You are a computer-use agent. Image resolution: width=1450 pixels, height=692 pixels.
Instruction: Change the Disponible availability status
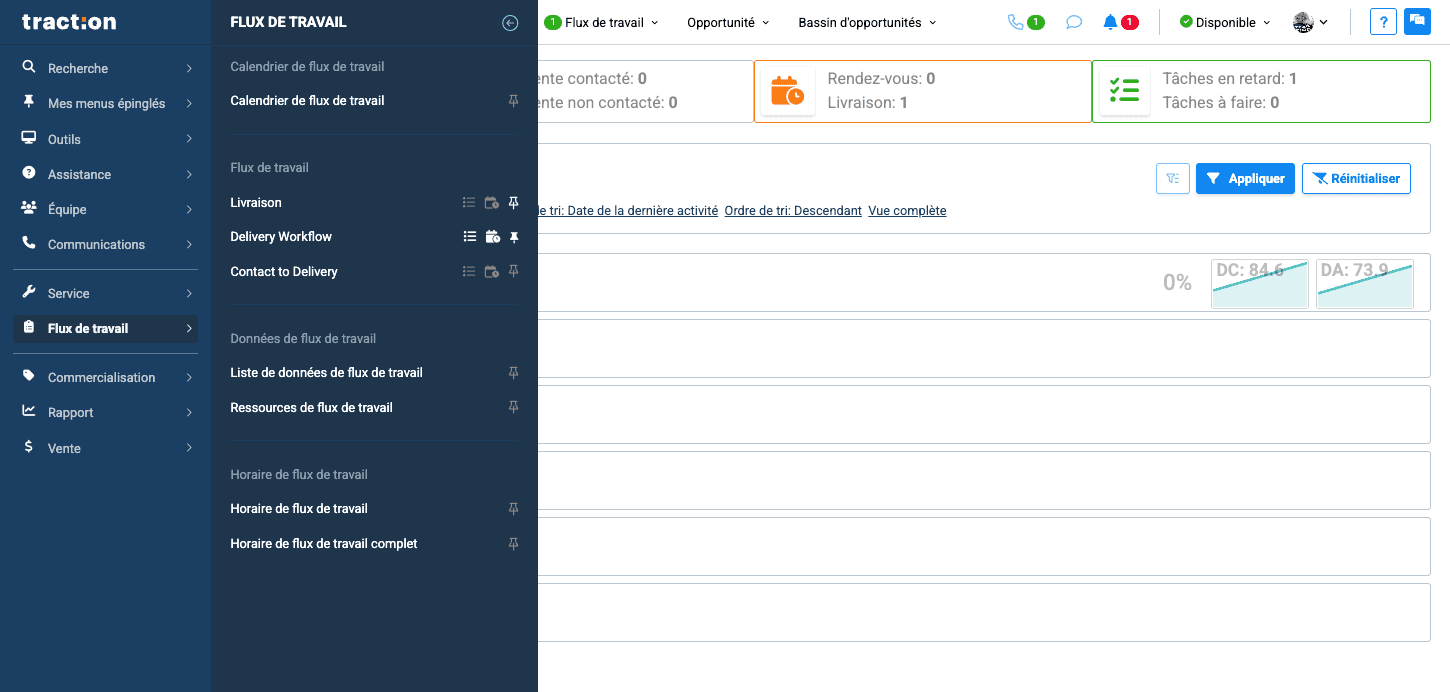tap(1225, 22)
